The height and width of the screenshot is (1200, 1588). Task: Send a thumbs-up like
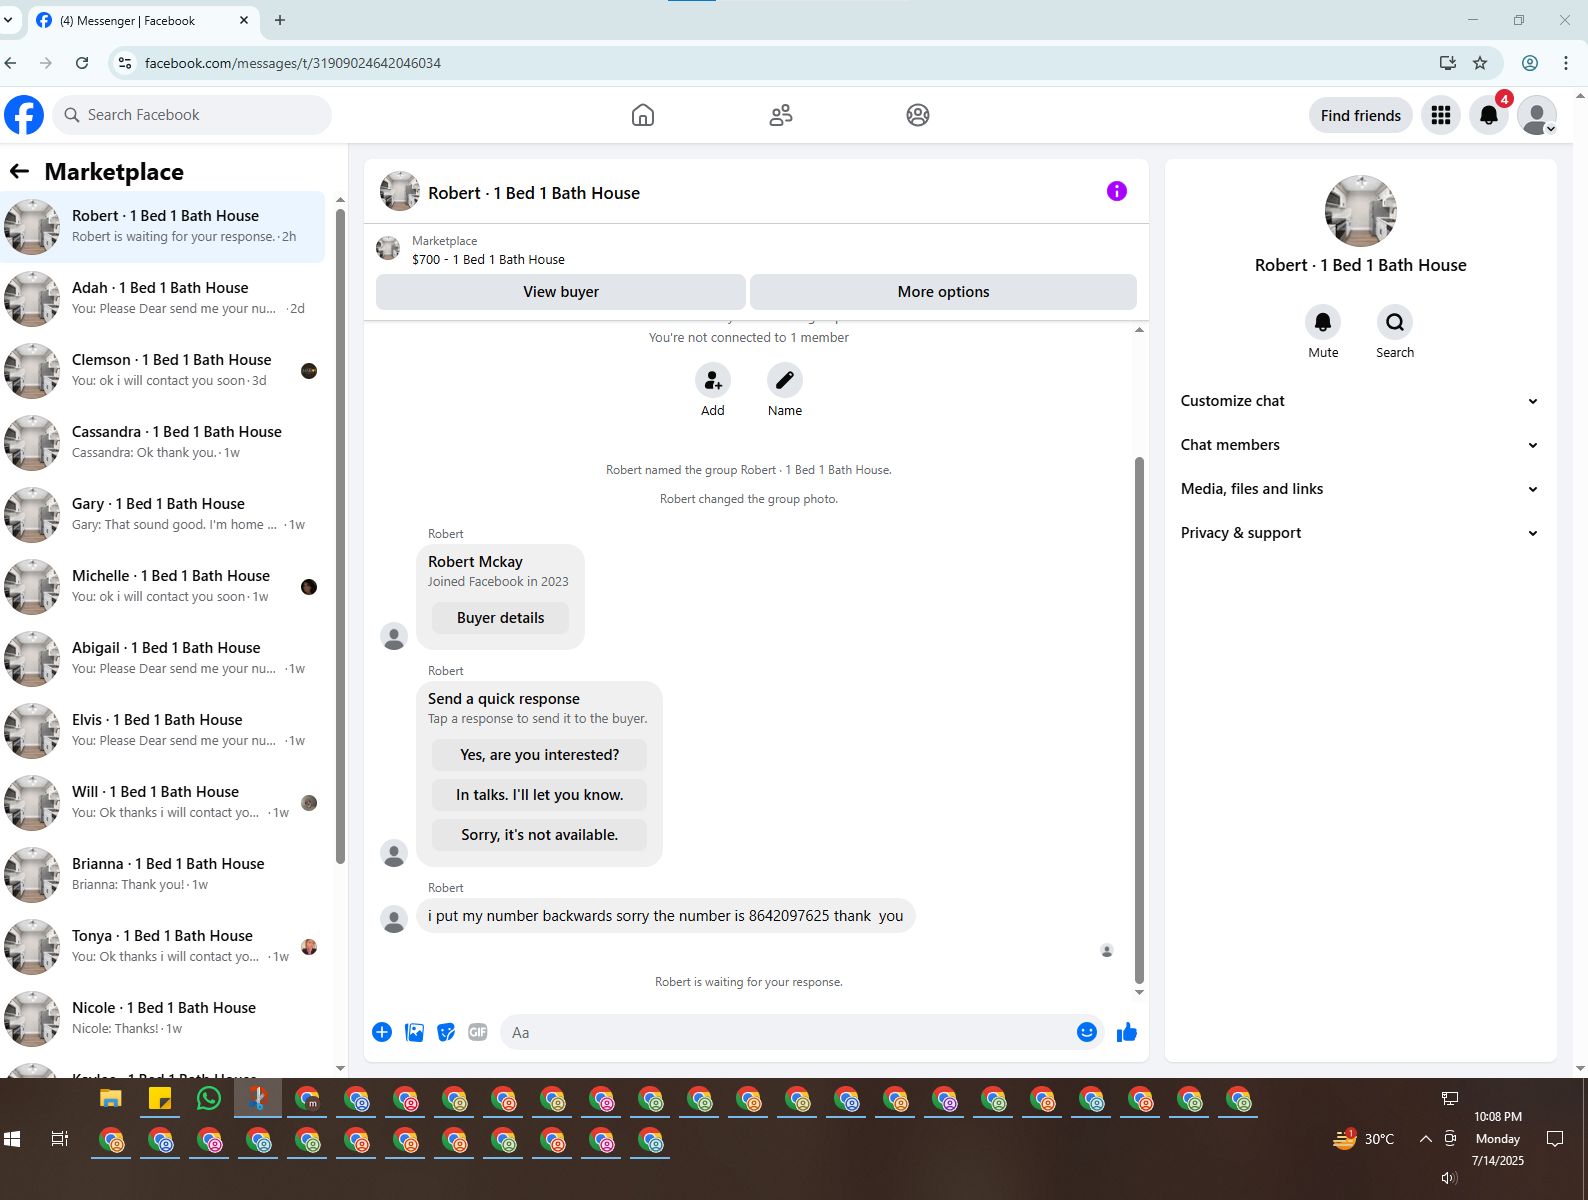[x=1127, y=1032]
